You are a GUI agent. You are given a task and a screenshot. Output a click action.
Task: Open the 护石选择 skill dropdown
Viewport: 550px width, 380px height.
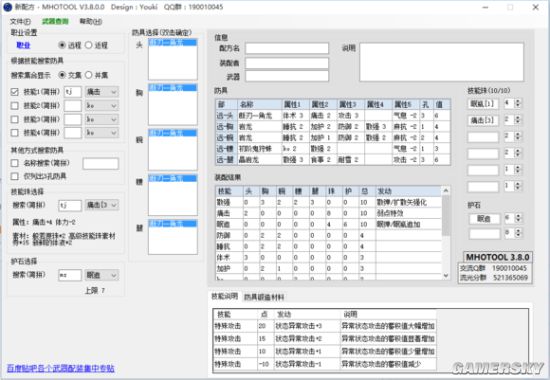[x=102, y=275]
